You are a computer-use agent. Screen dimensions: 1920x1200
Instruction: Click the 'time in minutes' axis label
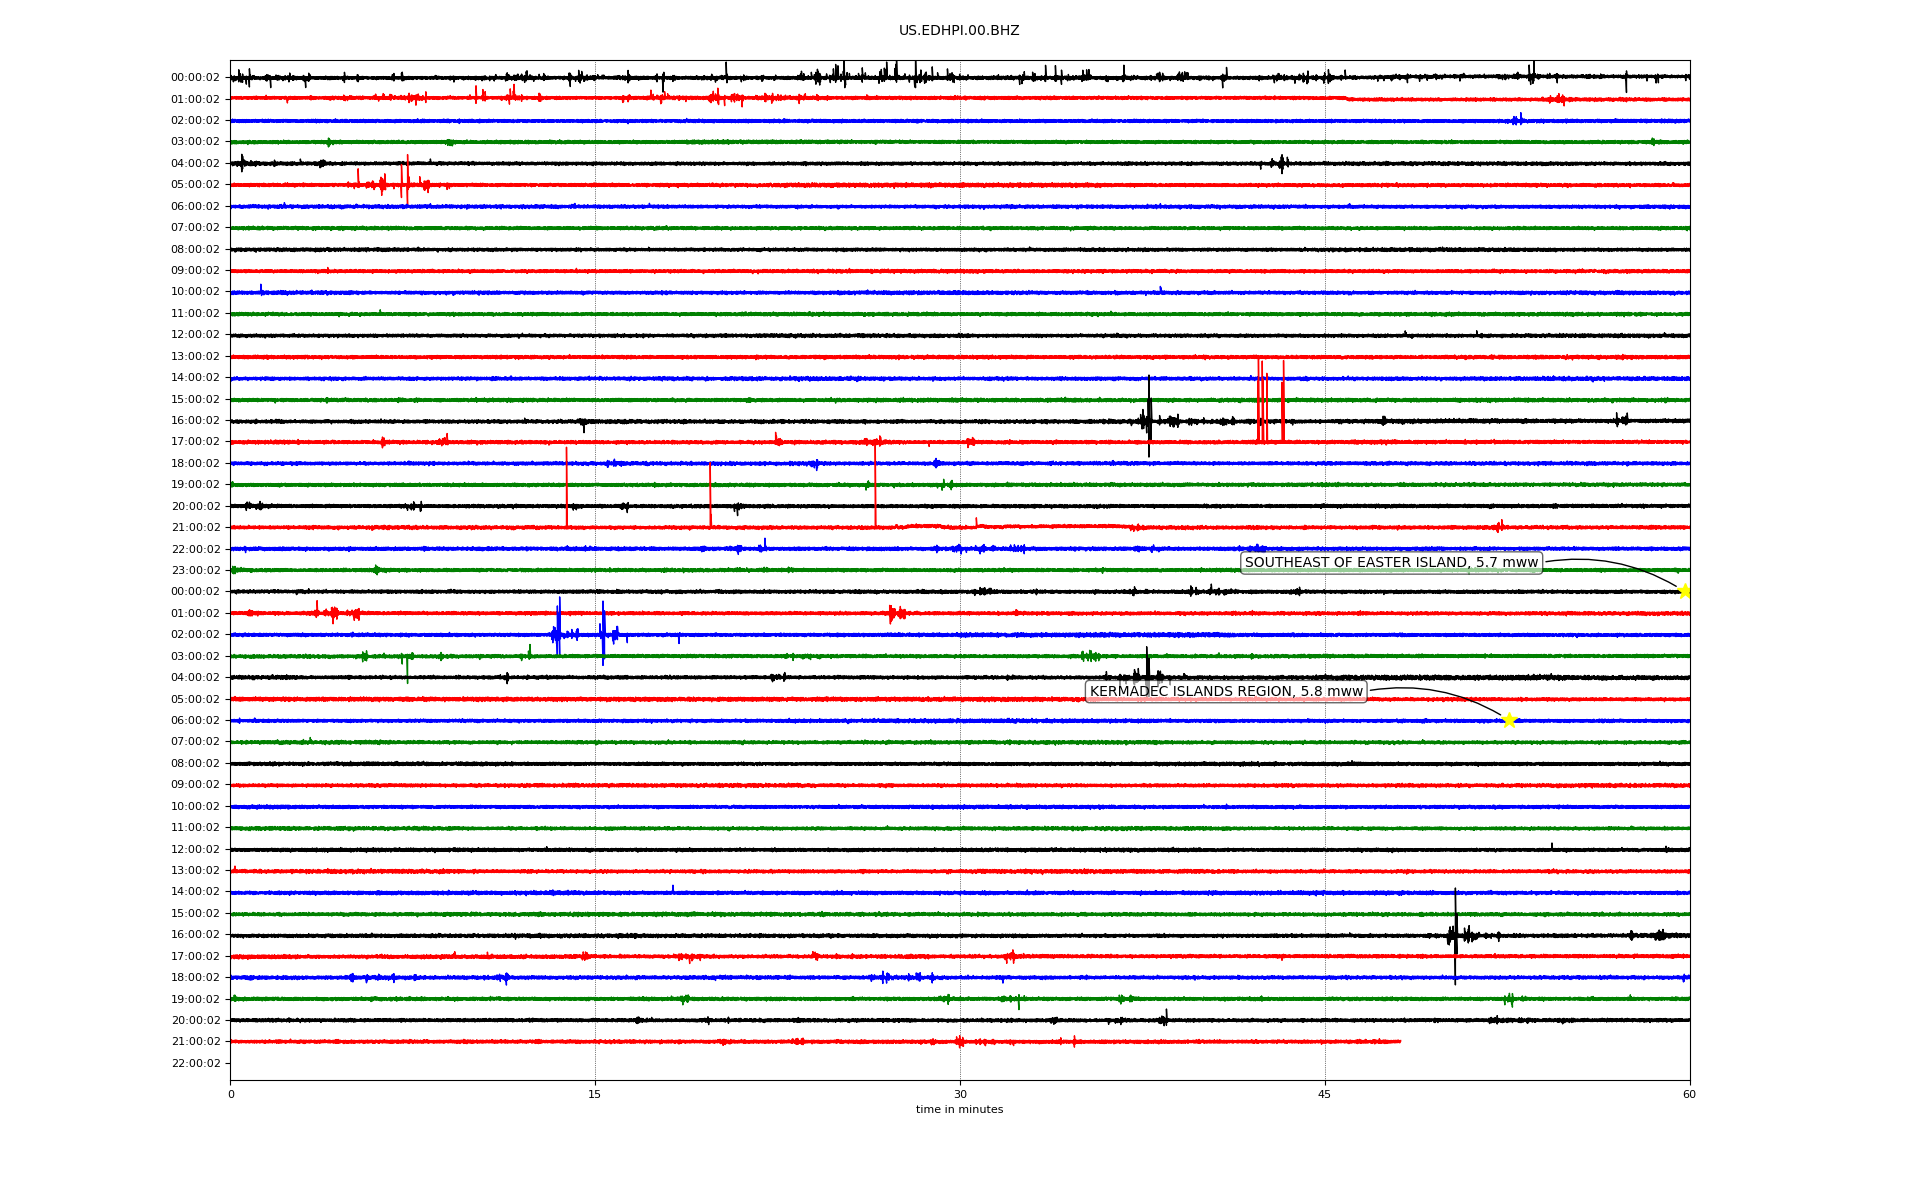958,1109
